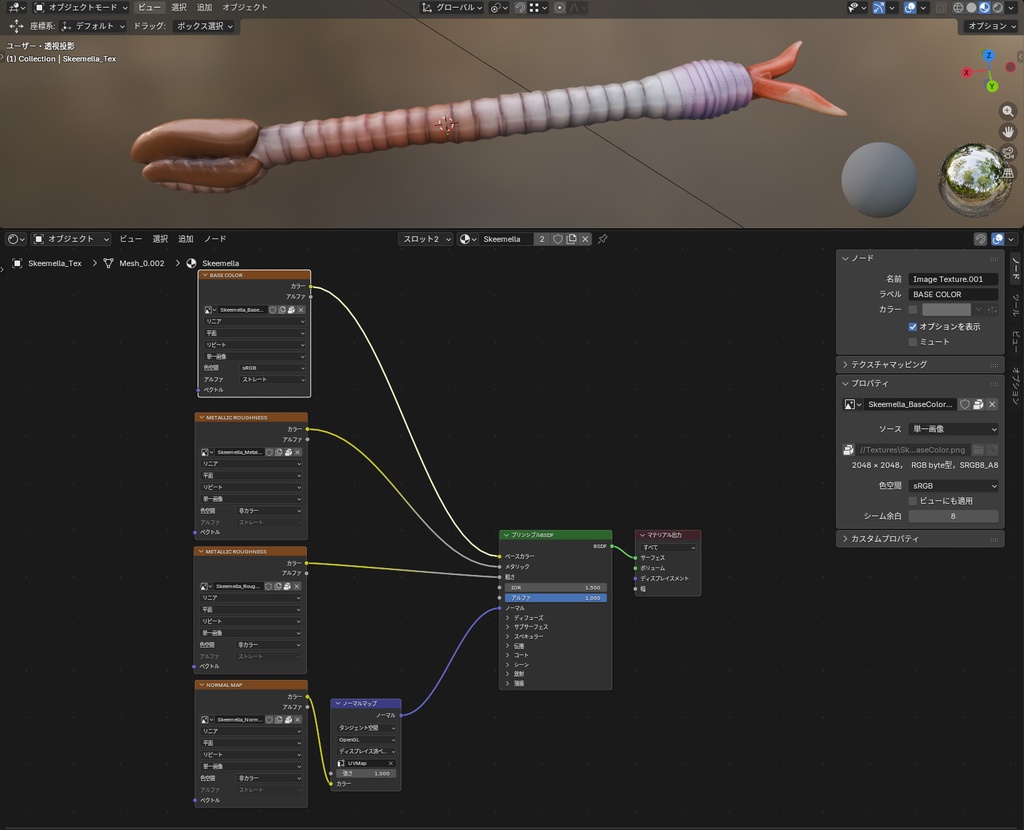Select wireframe viewport shading mode
Screen dimensions: 1024x830
[958, 8]
